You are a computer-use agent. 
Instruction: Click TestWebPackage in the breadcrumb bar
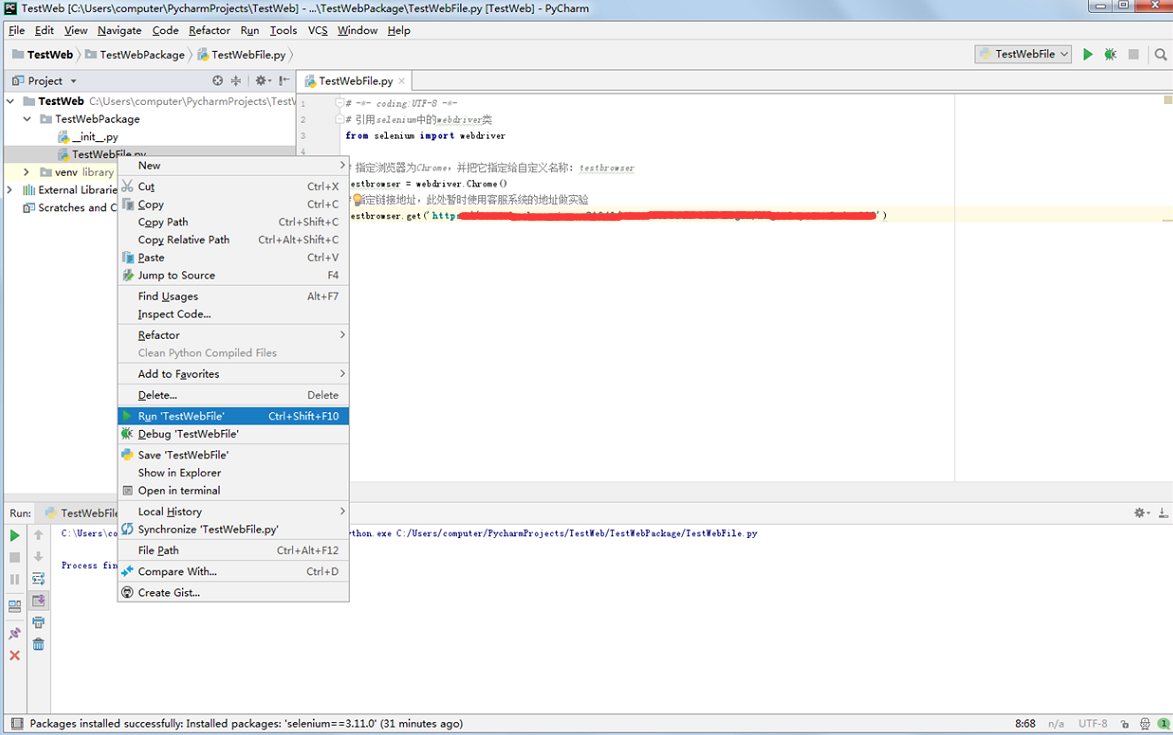142,55
